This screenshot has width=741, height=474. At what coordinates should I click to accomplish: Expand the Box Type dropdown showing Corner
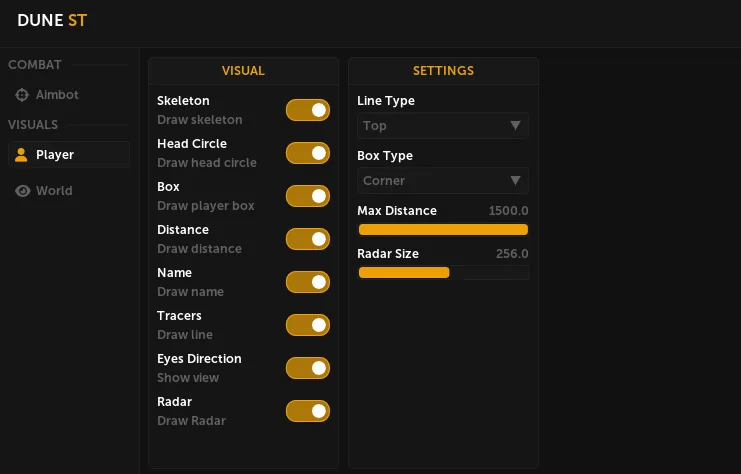coord(442,181)
